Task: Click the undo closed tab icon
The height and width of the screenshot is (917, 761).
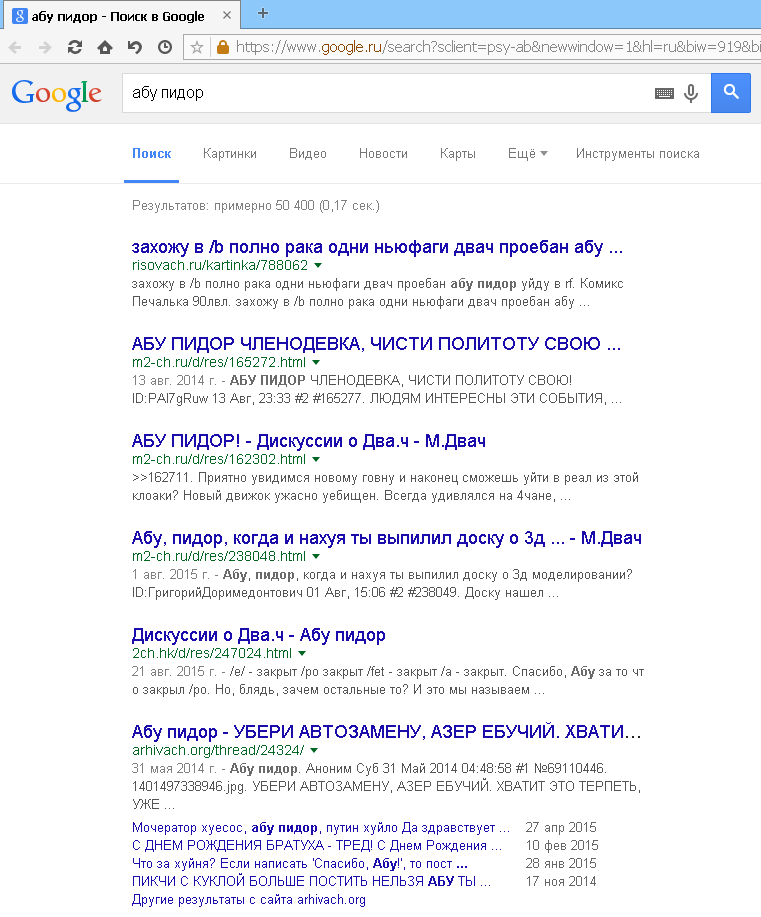Action: [x=135, y=47]
